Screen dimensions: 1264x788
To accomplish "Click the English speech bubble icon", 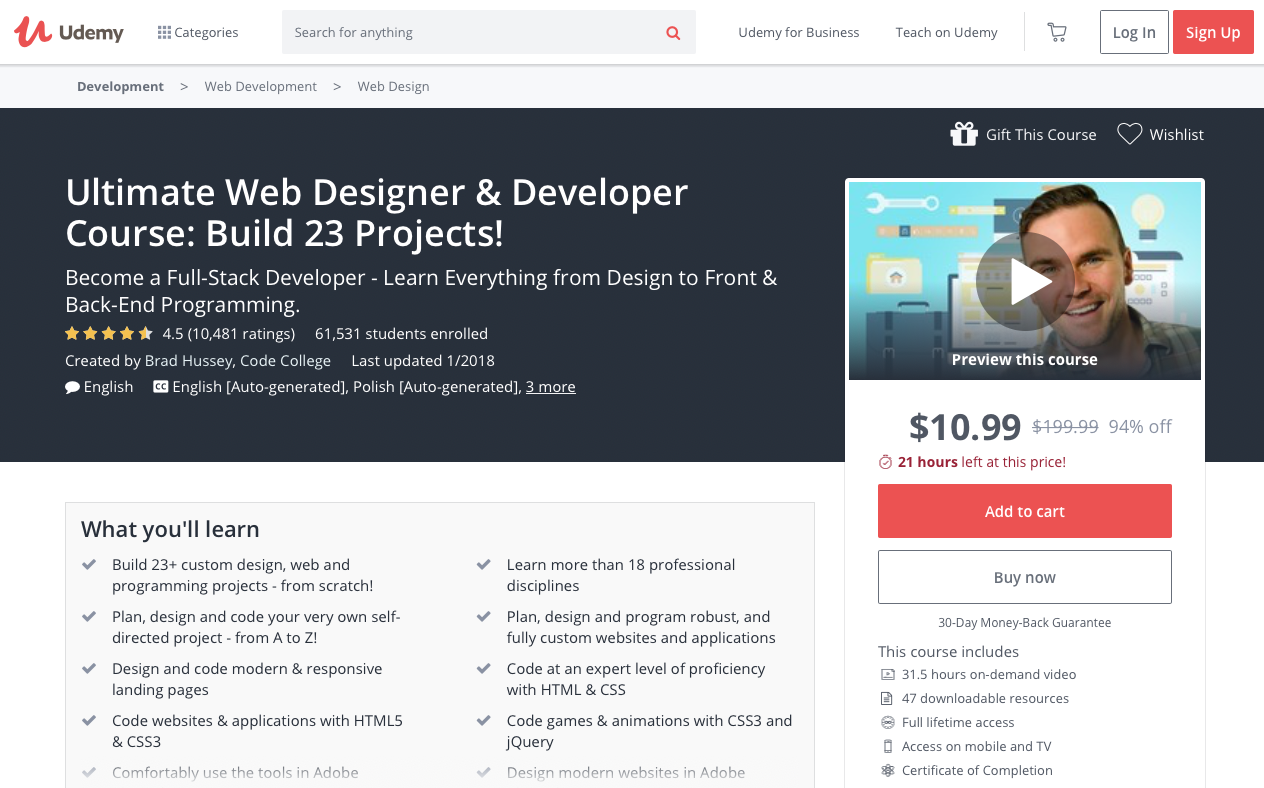I will point(73,387).
